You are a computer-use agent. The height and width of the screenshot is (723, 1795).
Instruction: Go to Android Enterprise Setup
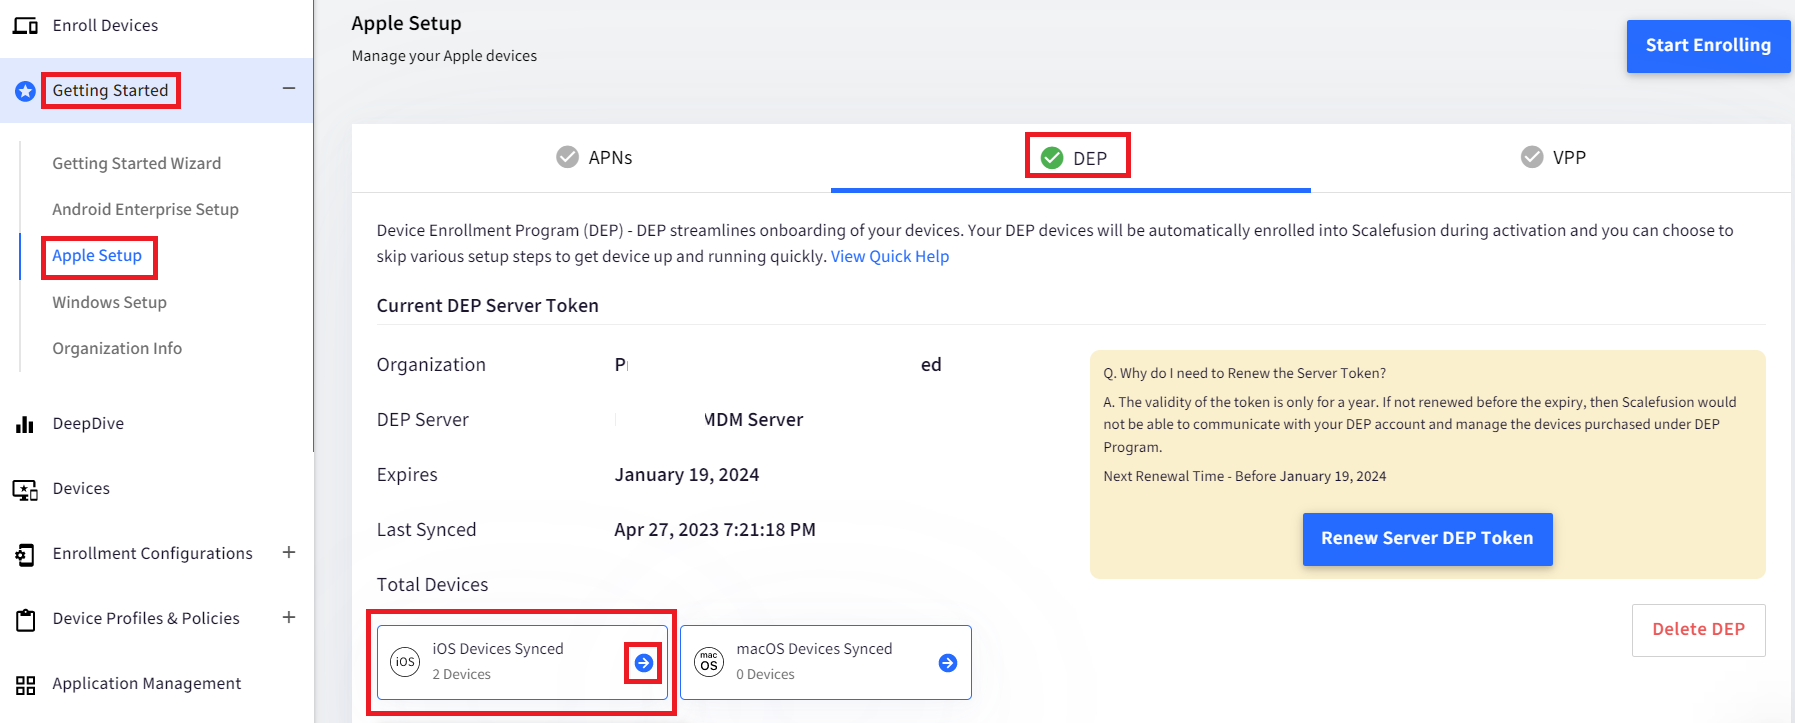[146, 209]
